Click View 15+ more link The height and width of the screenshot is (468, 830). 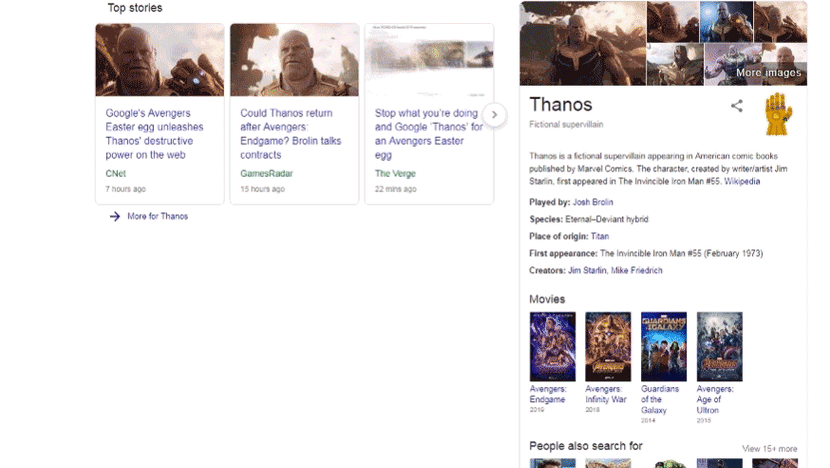click(x=770, y=448)
